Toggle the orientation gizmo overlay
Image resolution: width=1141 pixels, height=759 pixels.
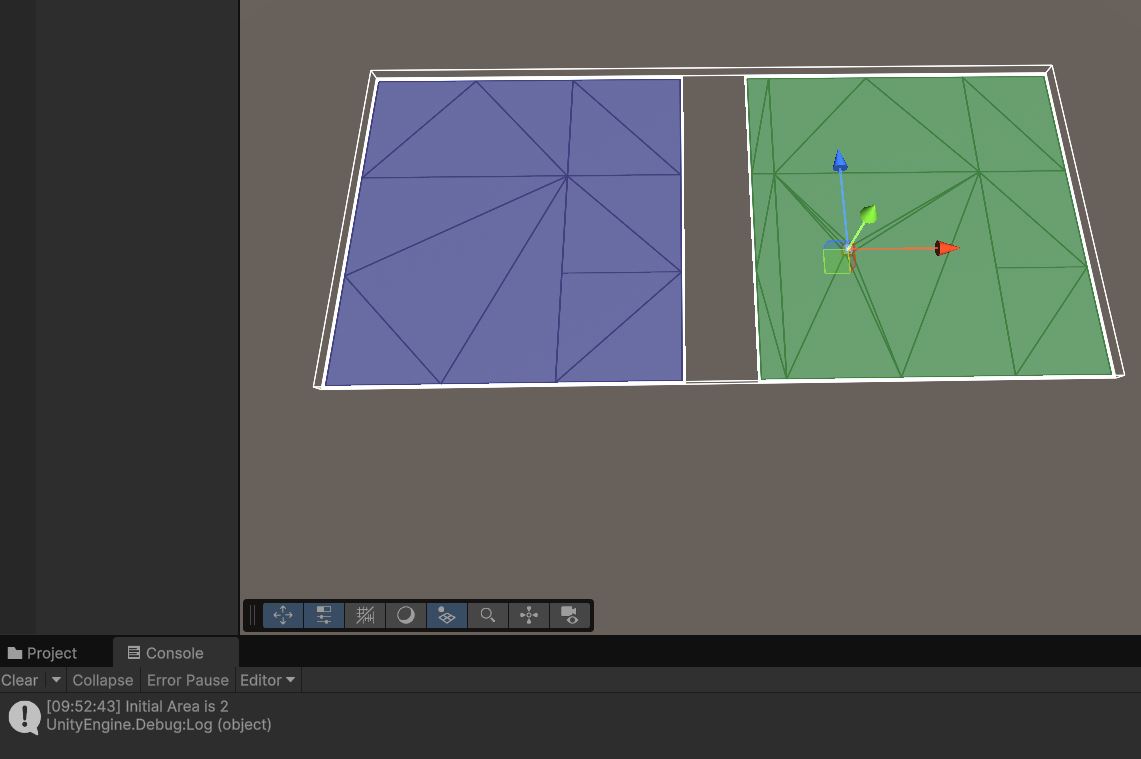528,616
